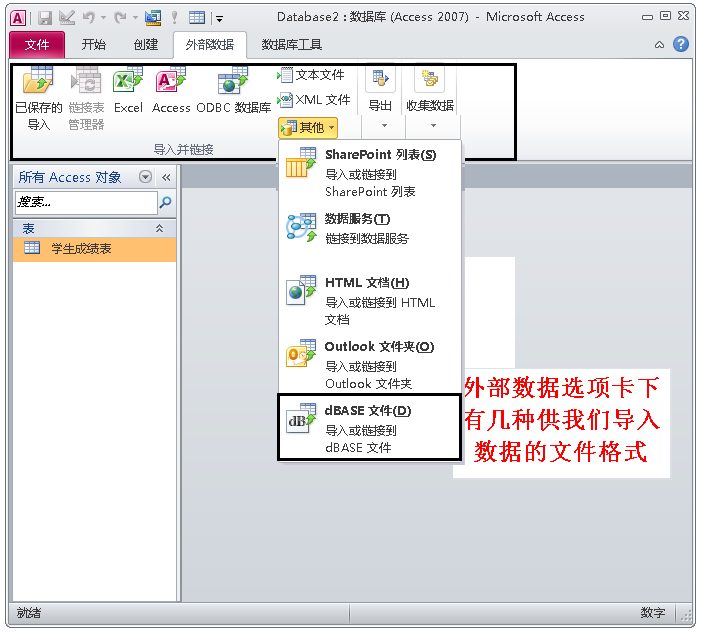Click the Access application logo icon
This screenshot has height=632, width=702.
[x=18, y=18]
